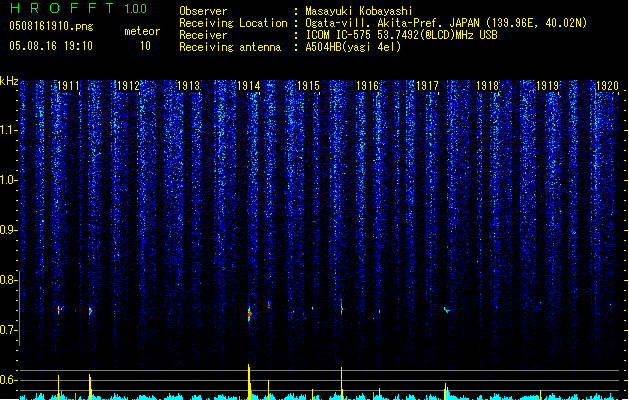The image size is (629, 400).
Task: Click the 1911 time marker
Action: coord(68,86)
